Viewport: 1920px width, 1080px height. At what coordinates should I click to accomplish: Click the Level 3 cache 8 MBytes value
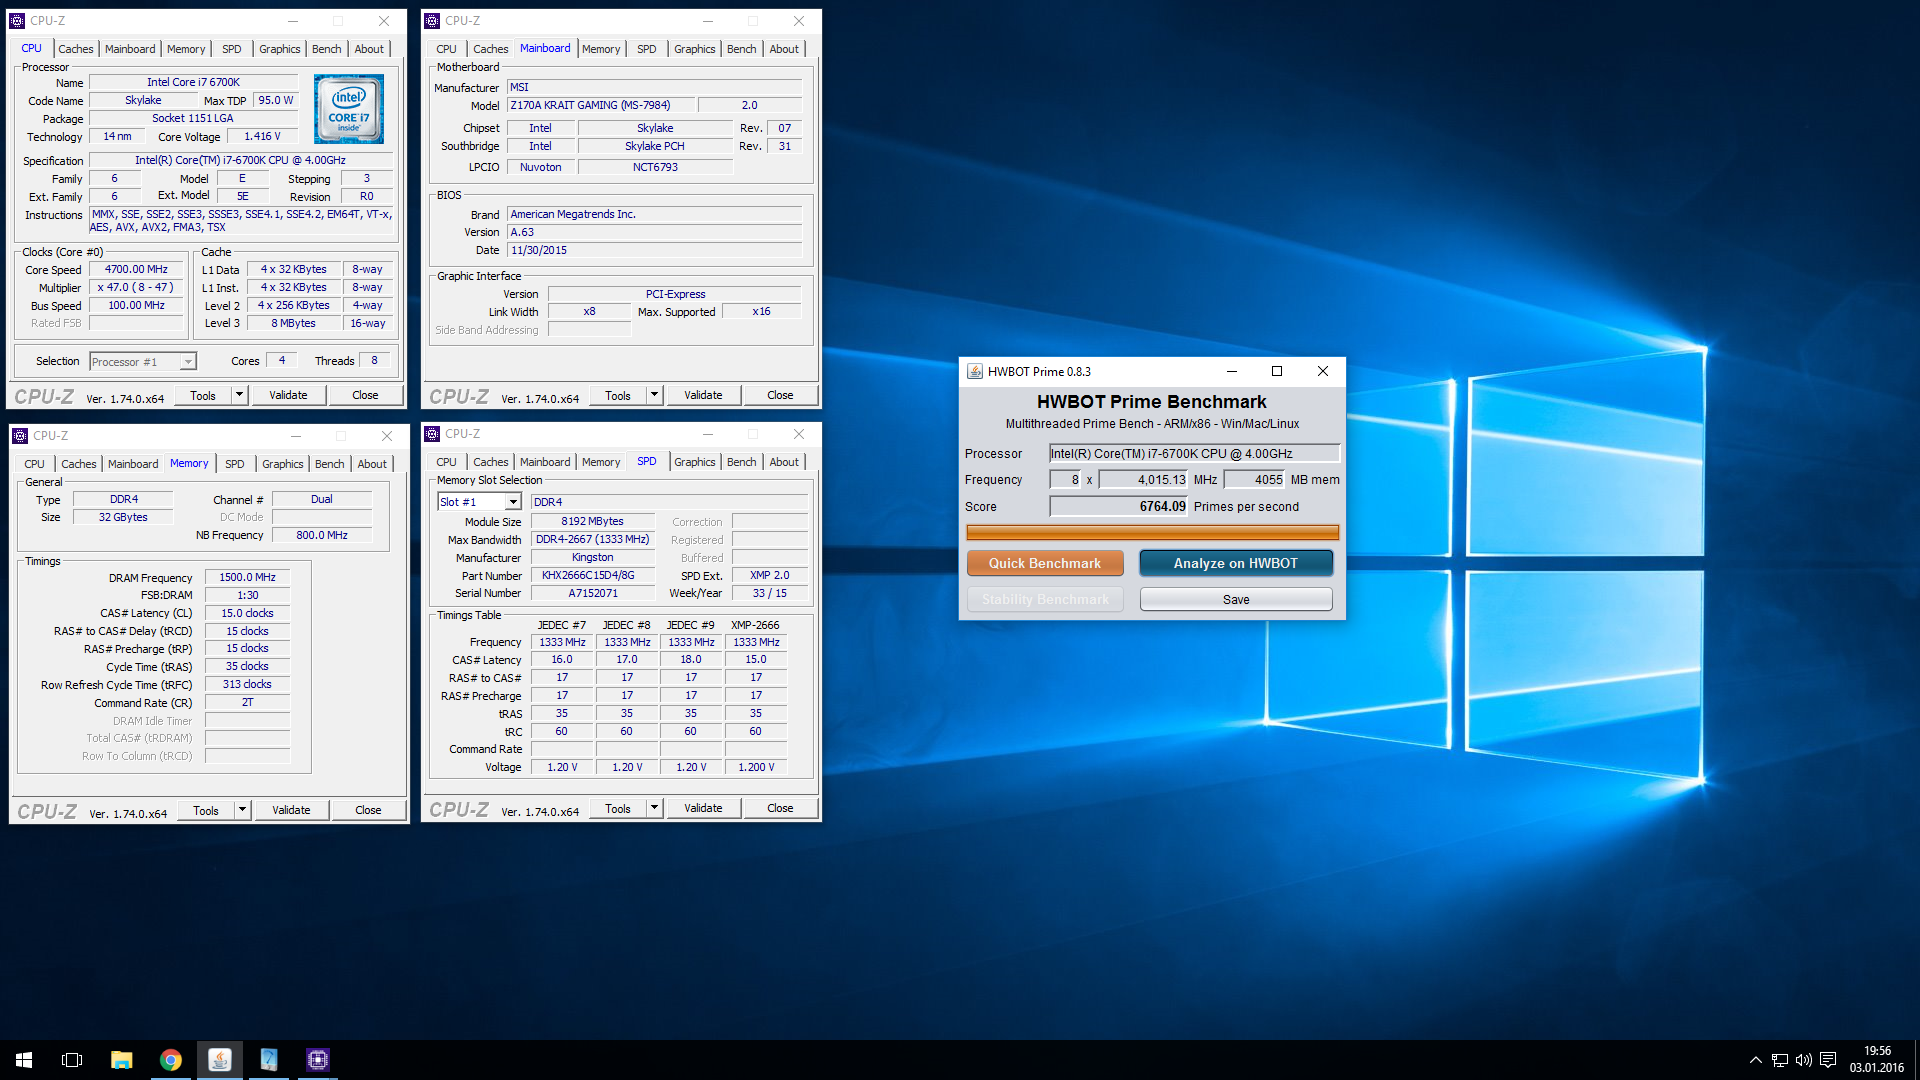tap(293, 324)
